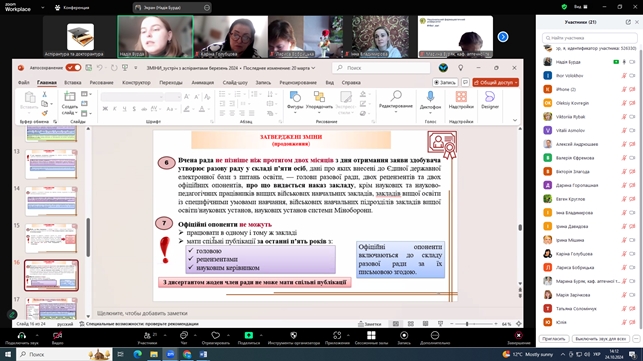Click Выключить звук для всех button
Viewport: 643px width, 361px height.
point(600,339)
